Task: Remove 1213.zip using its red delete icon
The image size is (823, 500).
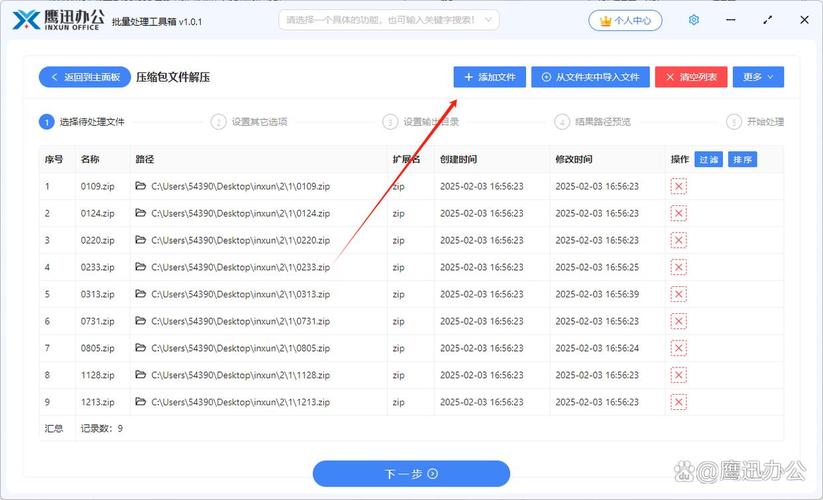Action: pyautogui.click(x=678, y=402)
